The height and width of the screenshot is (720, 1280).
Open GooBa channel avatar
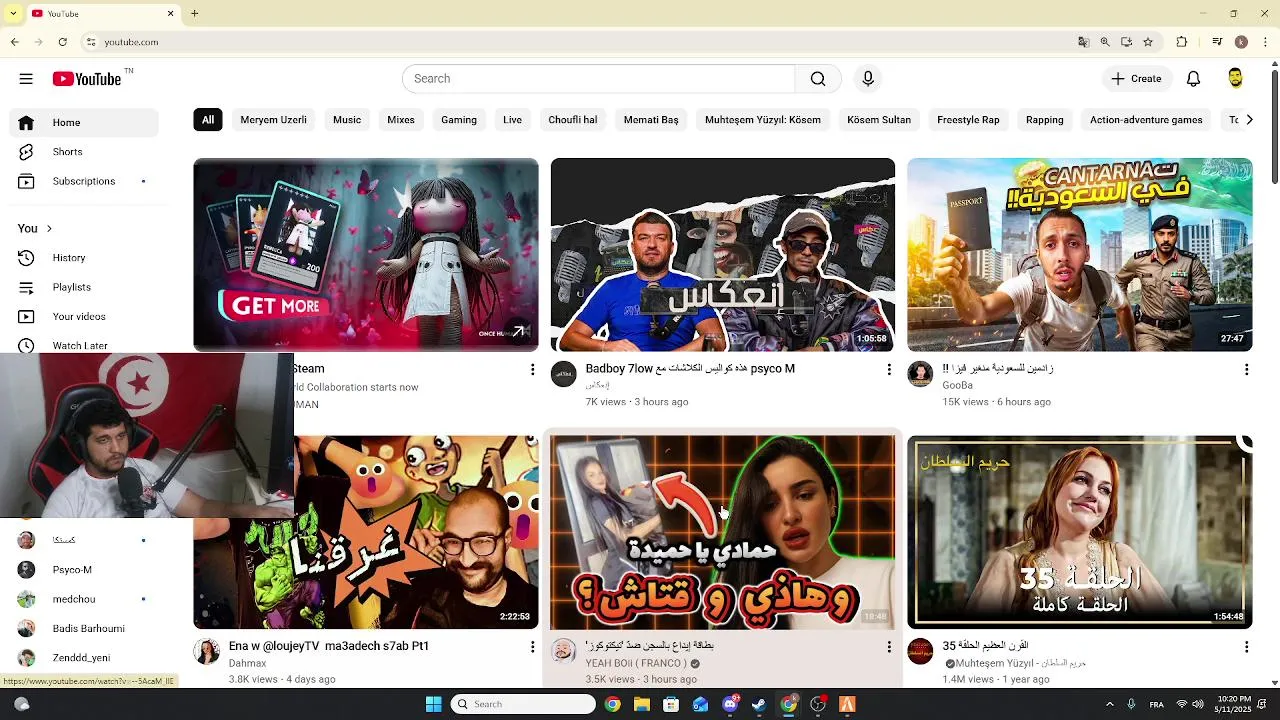pyautogui.click(x=920, y=374)
